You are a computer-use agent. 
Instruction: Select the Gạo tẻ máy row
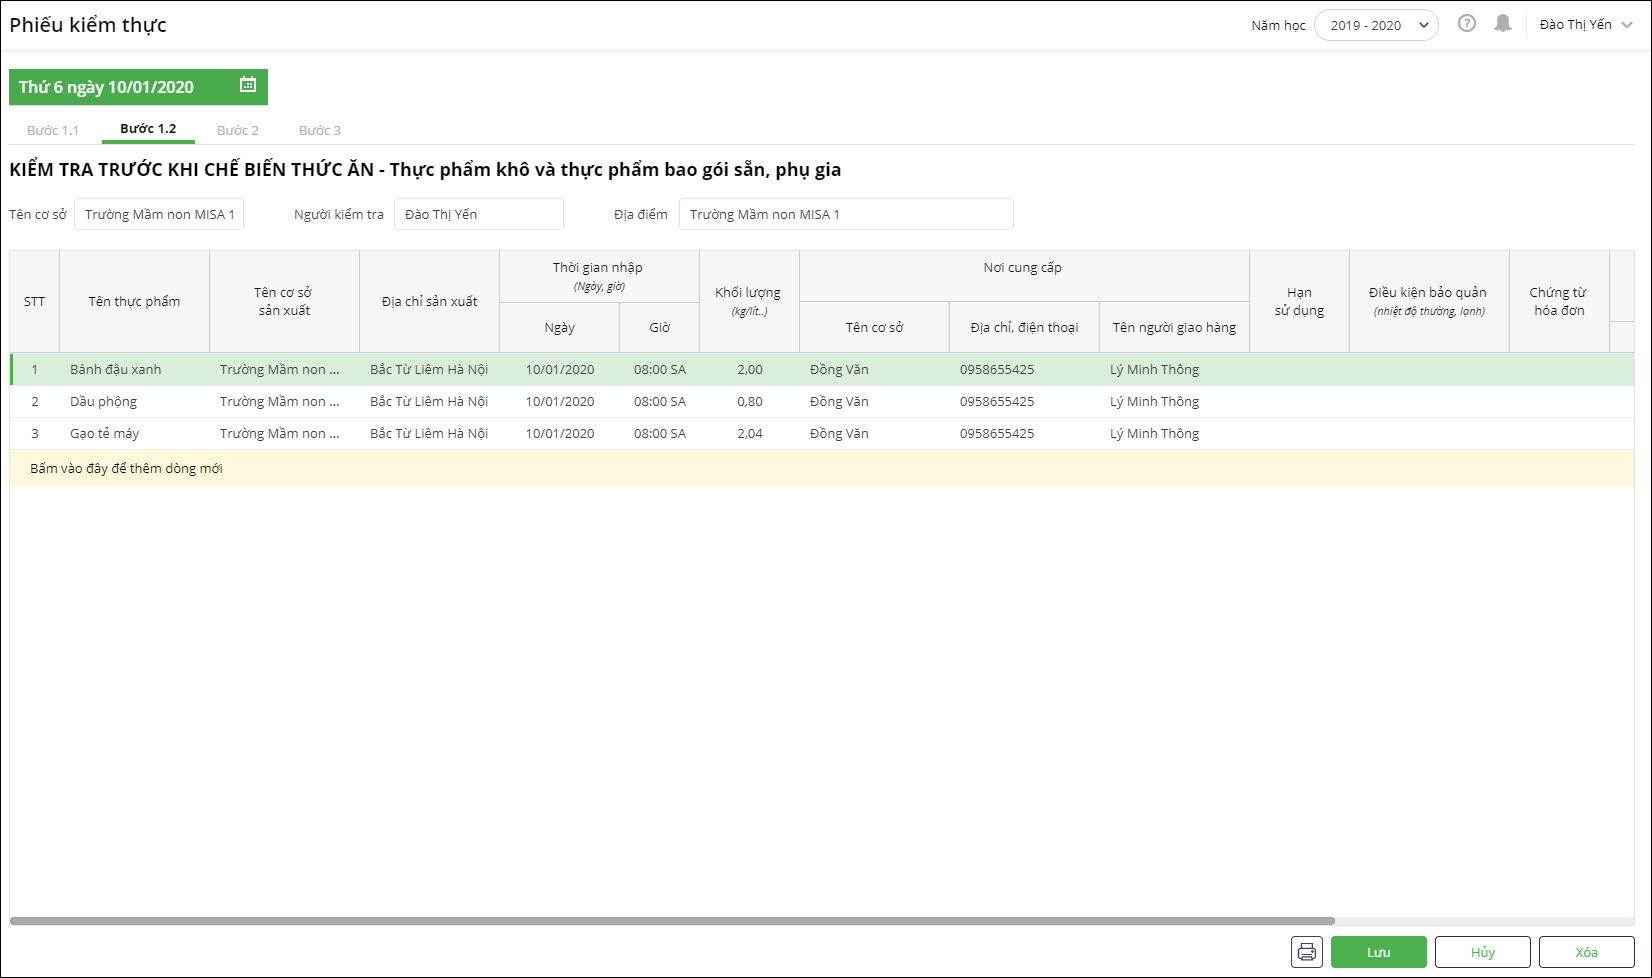pos(105,434)
